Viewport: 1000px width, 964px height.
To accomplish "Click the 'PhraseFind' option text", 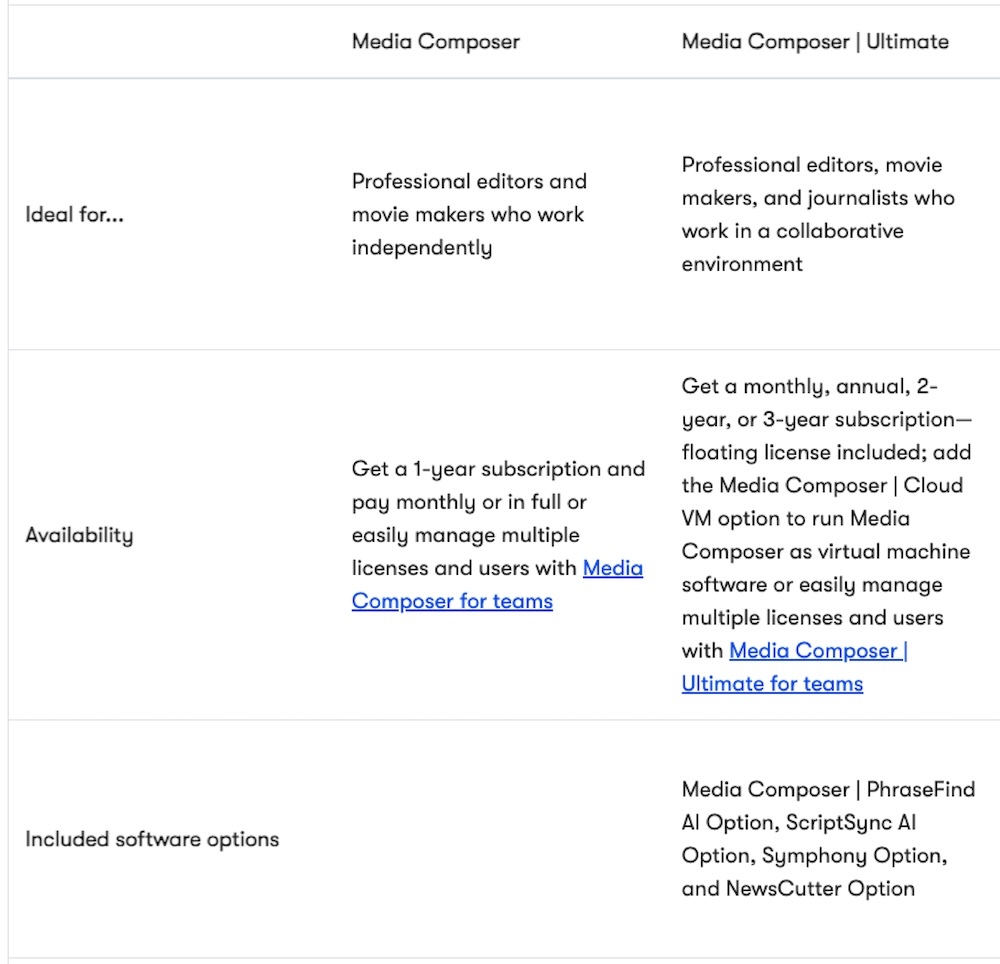I will (x=921, y=789).
